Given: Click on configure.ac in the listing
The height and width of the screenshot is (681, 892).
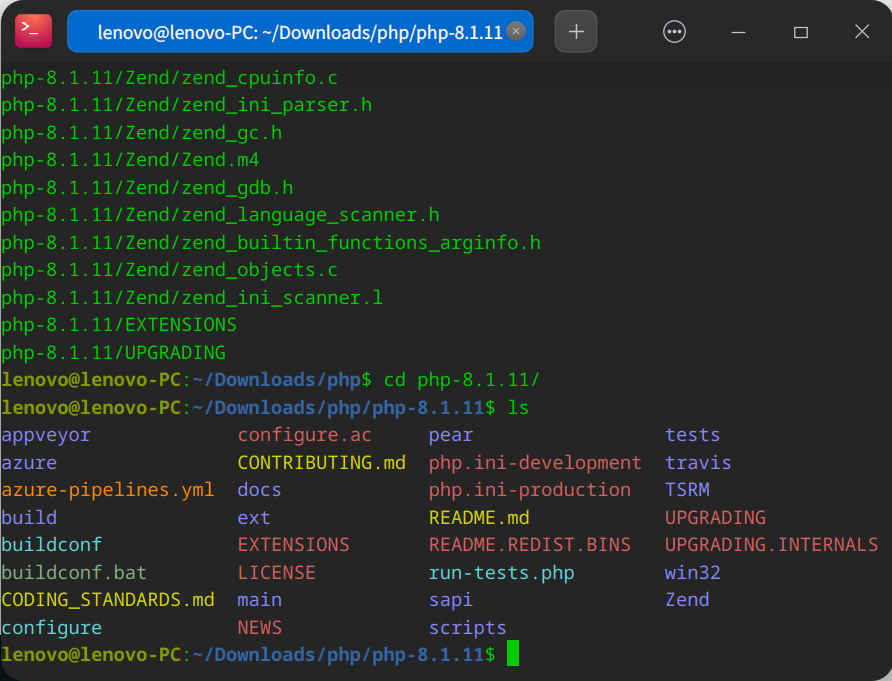Looking at the screenshot, I should (304, 435).
